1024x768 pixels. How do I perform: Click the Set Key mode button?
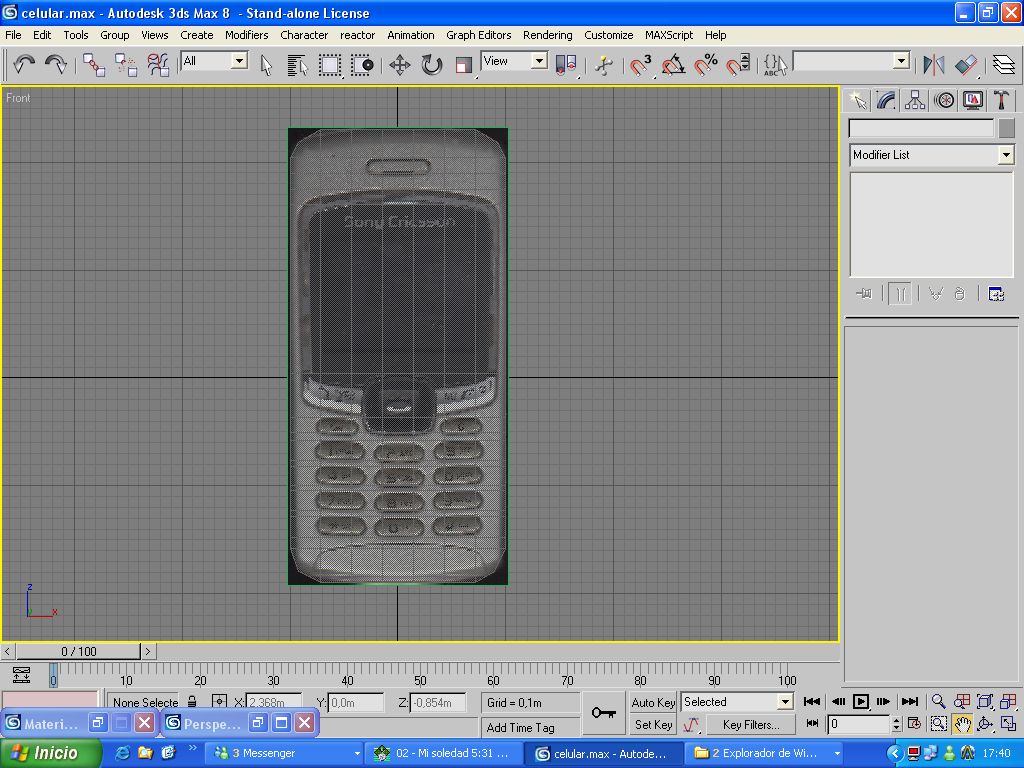(x=652, y=724)
